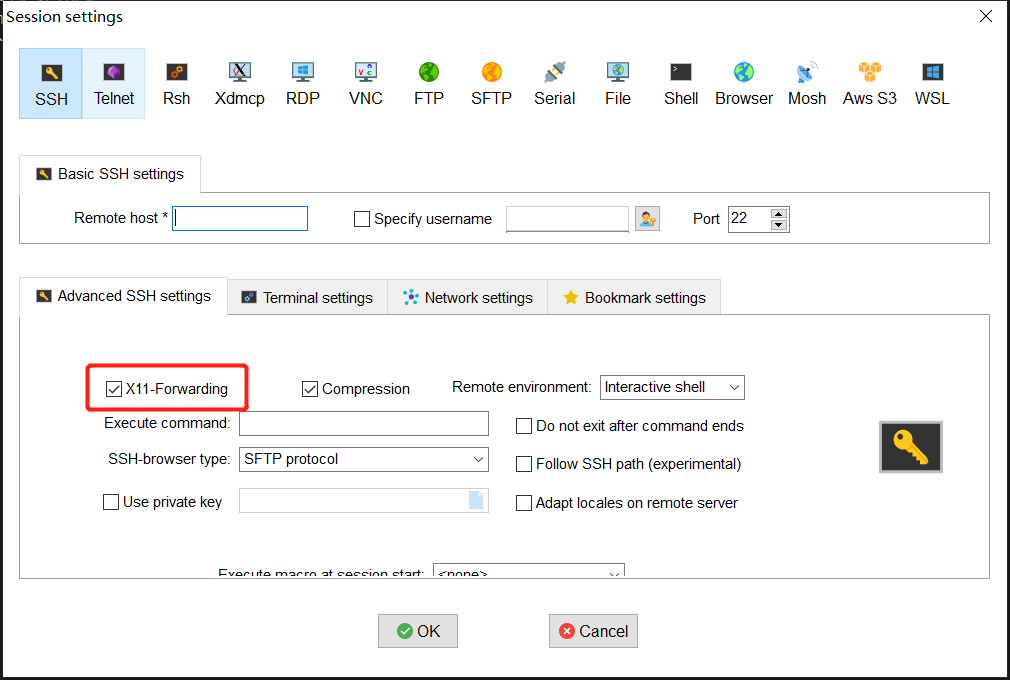Select the SSH session type icon
The height and width of the screenshot is (680, 1010).
(51, 84)
